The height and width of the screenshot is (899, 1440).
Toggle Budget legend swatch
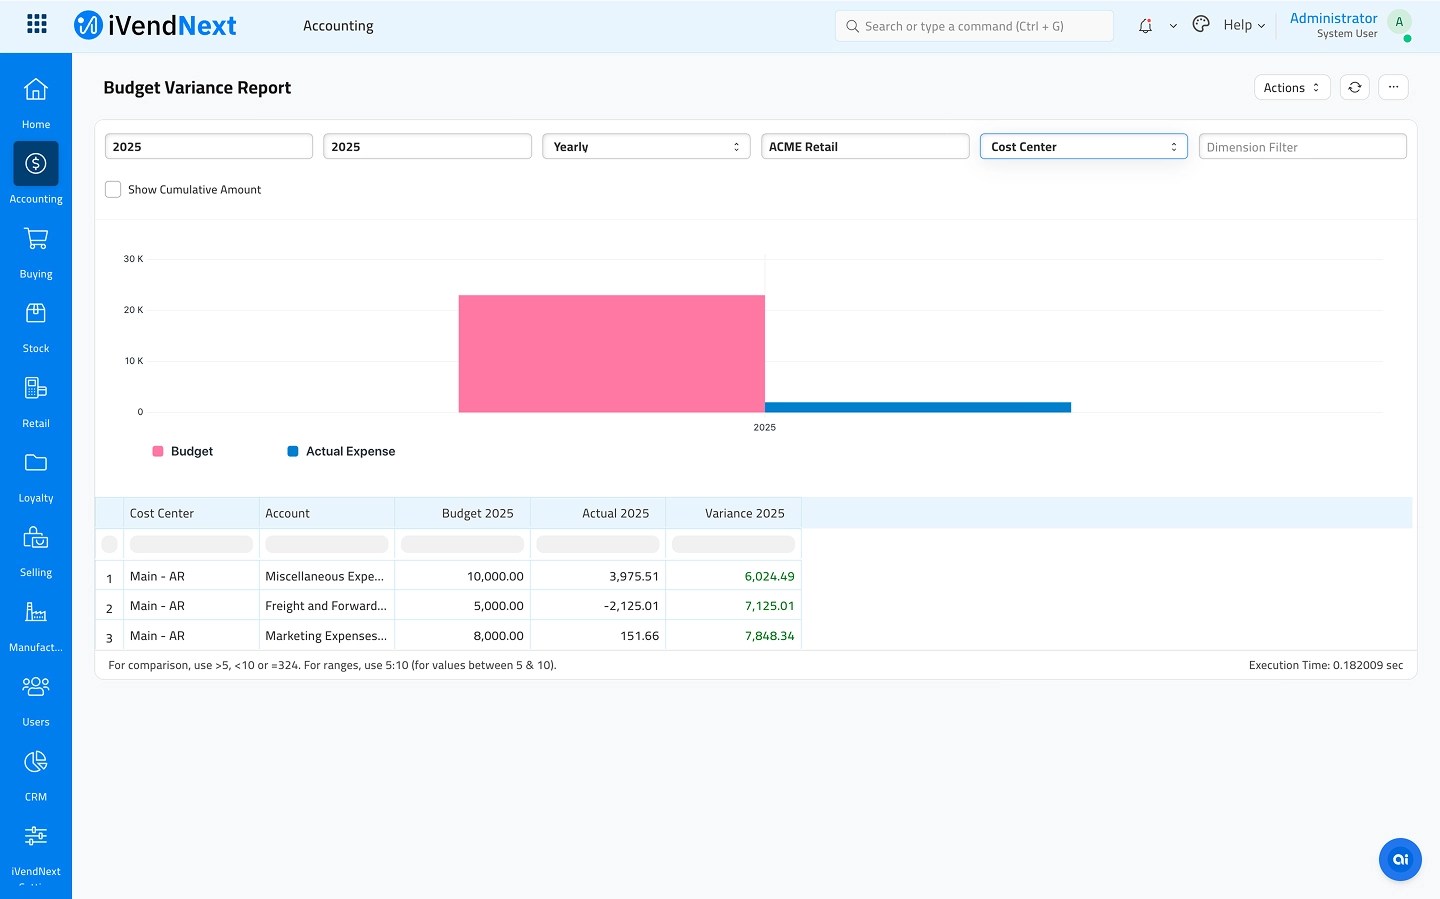158,451
